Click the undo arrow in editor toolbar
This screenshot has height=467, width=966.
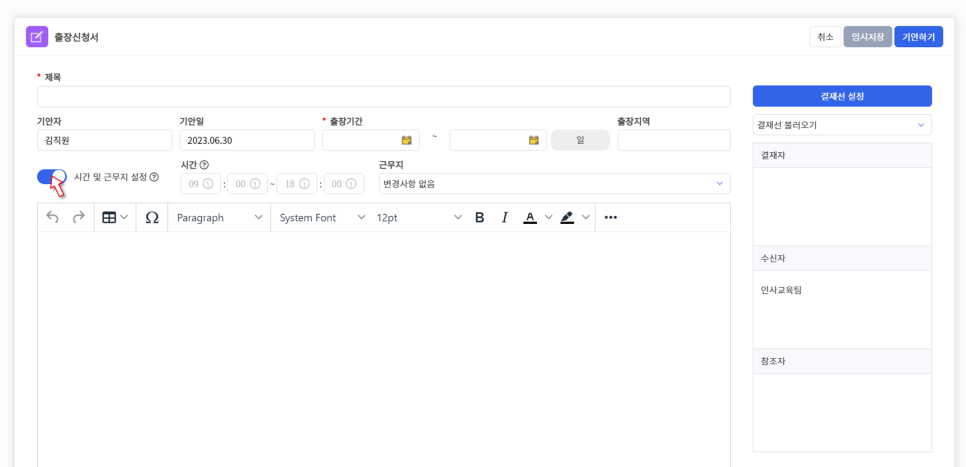[53, 217]
